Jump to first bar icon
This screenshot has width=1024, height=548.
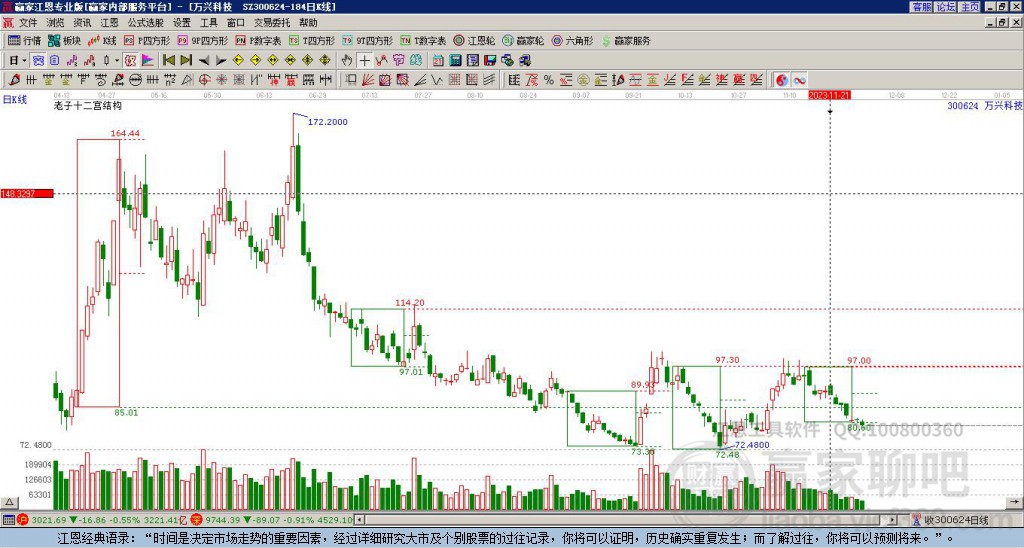point(168,61)
